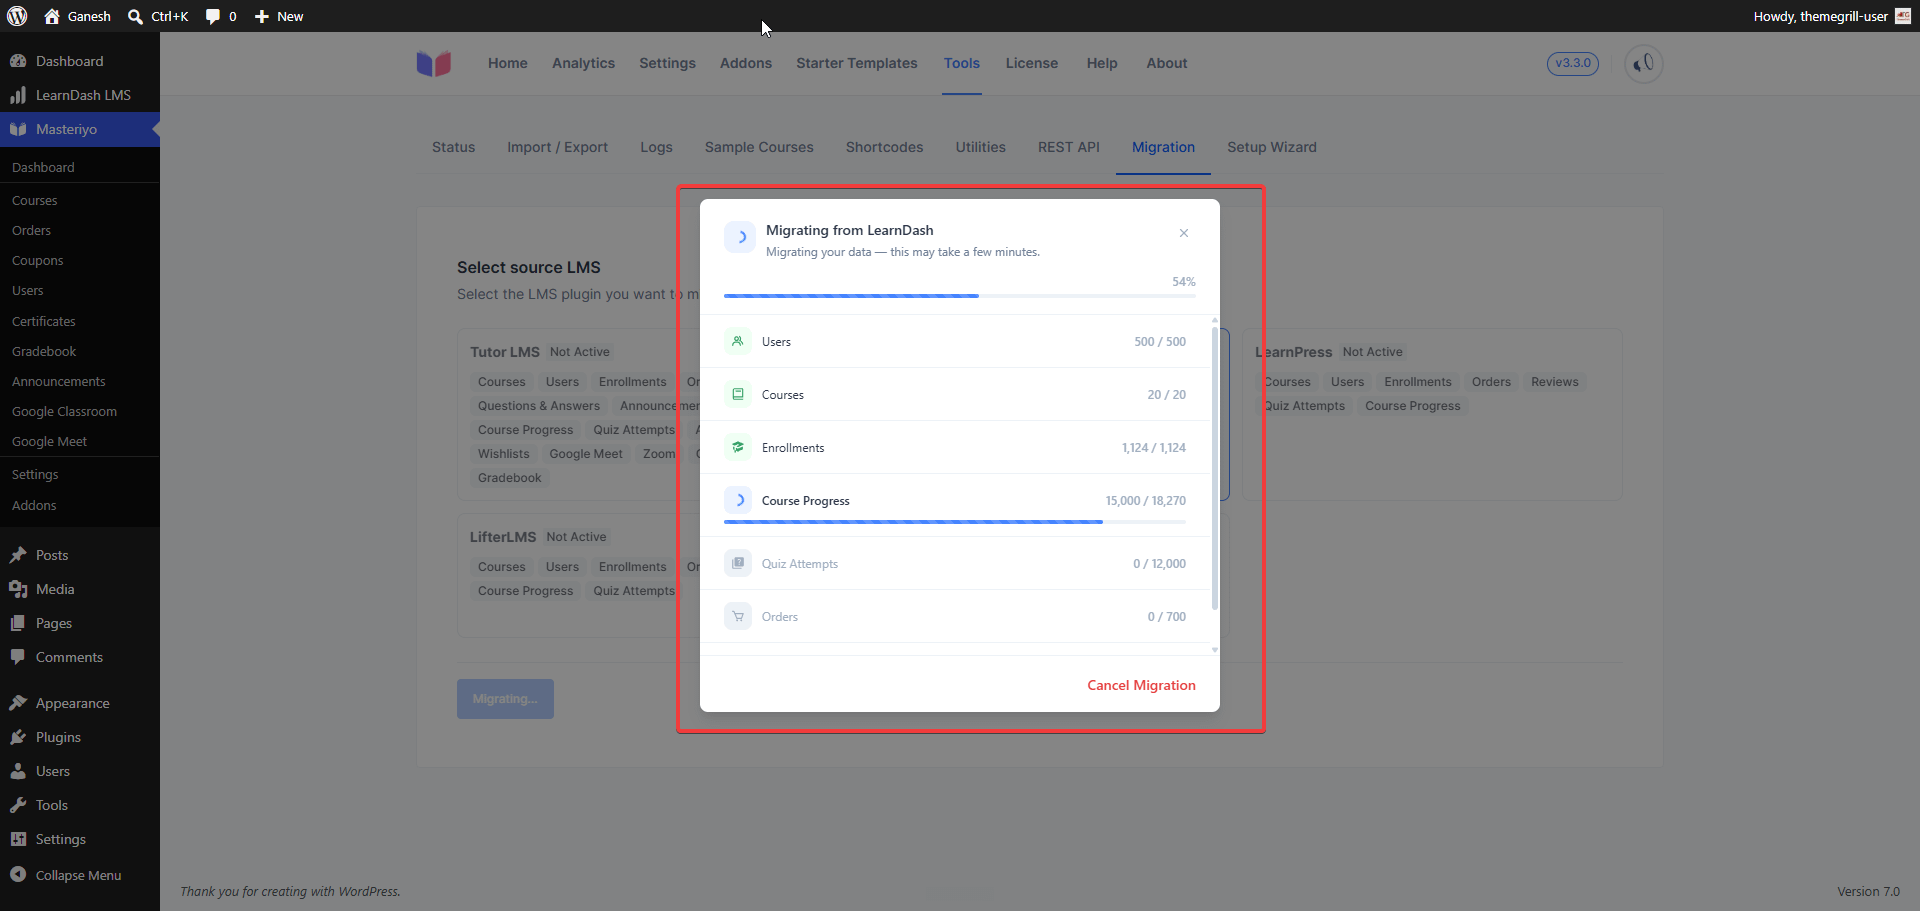
Task: Click the Courses row icon in migration list
Action: point(738,394)
